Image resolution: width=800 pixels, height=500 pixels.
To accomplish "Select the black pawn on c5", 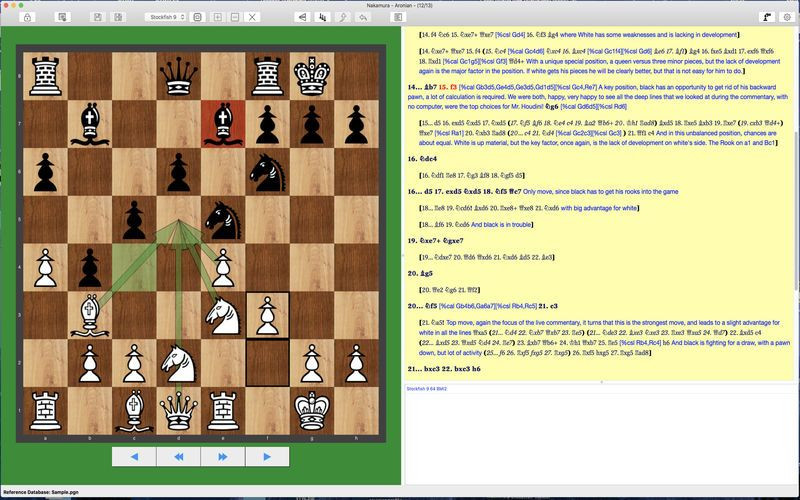I will [x=134, y=220].
